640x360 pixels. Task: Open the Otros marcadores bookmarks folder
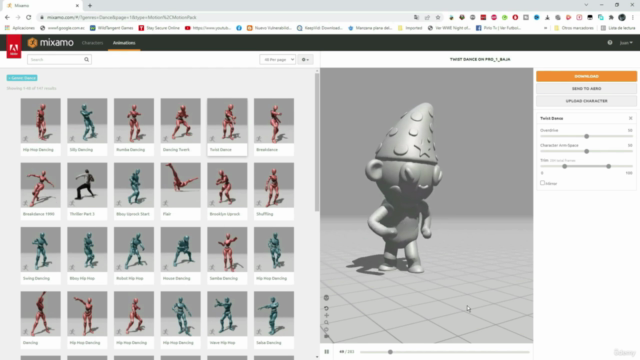573,28
